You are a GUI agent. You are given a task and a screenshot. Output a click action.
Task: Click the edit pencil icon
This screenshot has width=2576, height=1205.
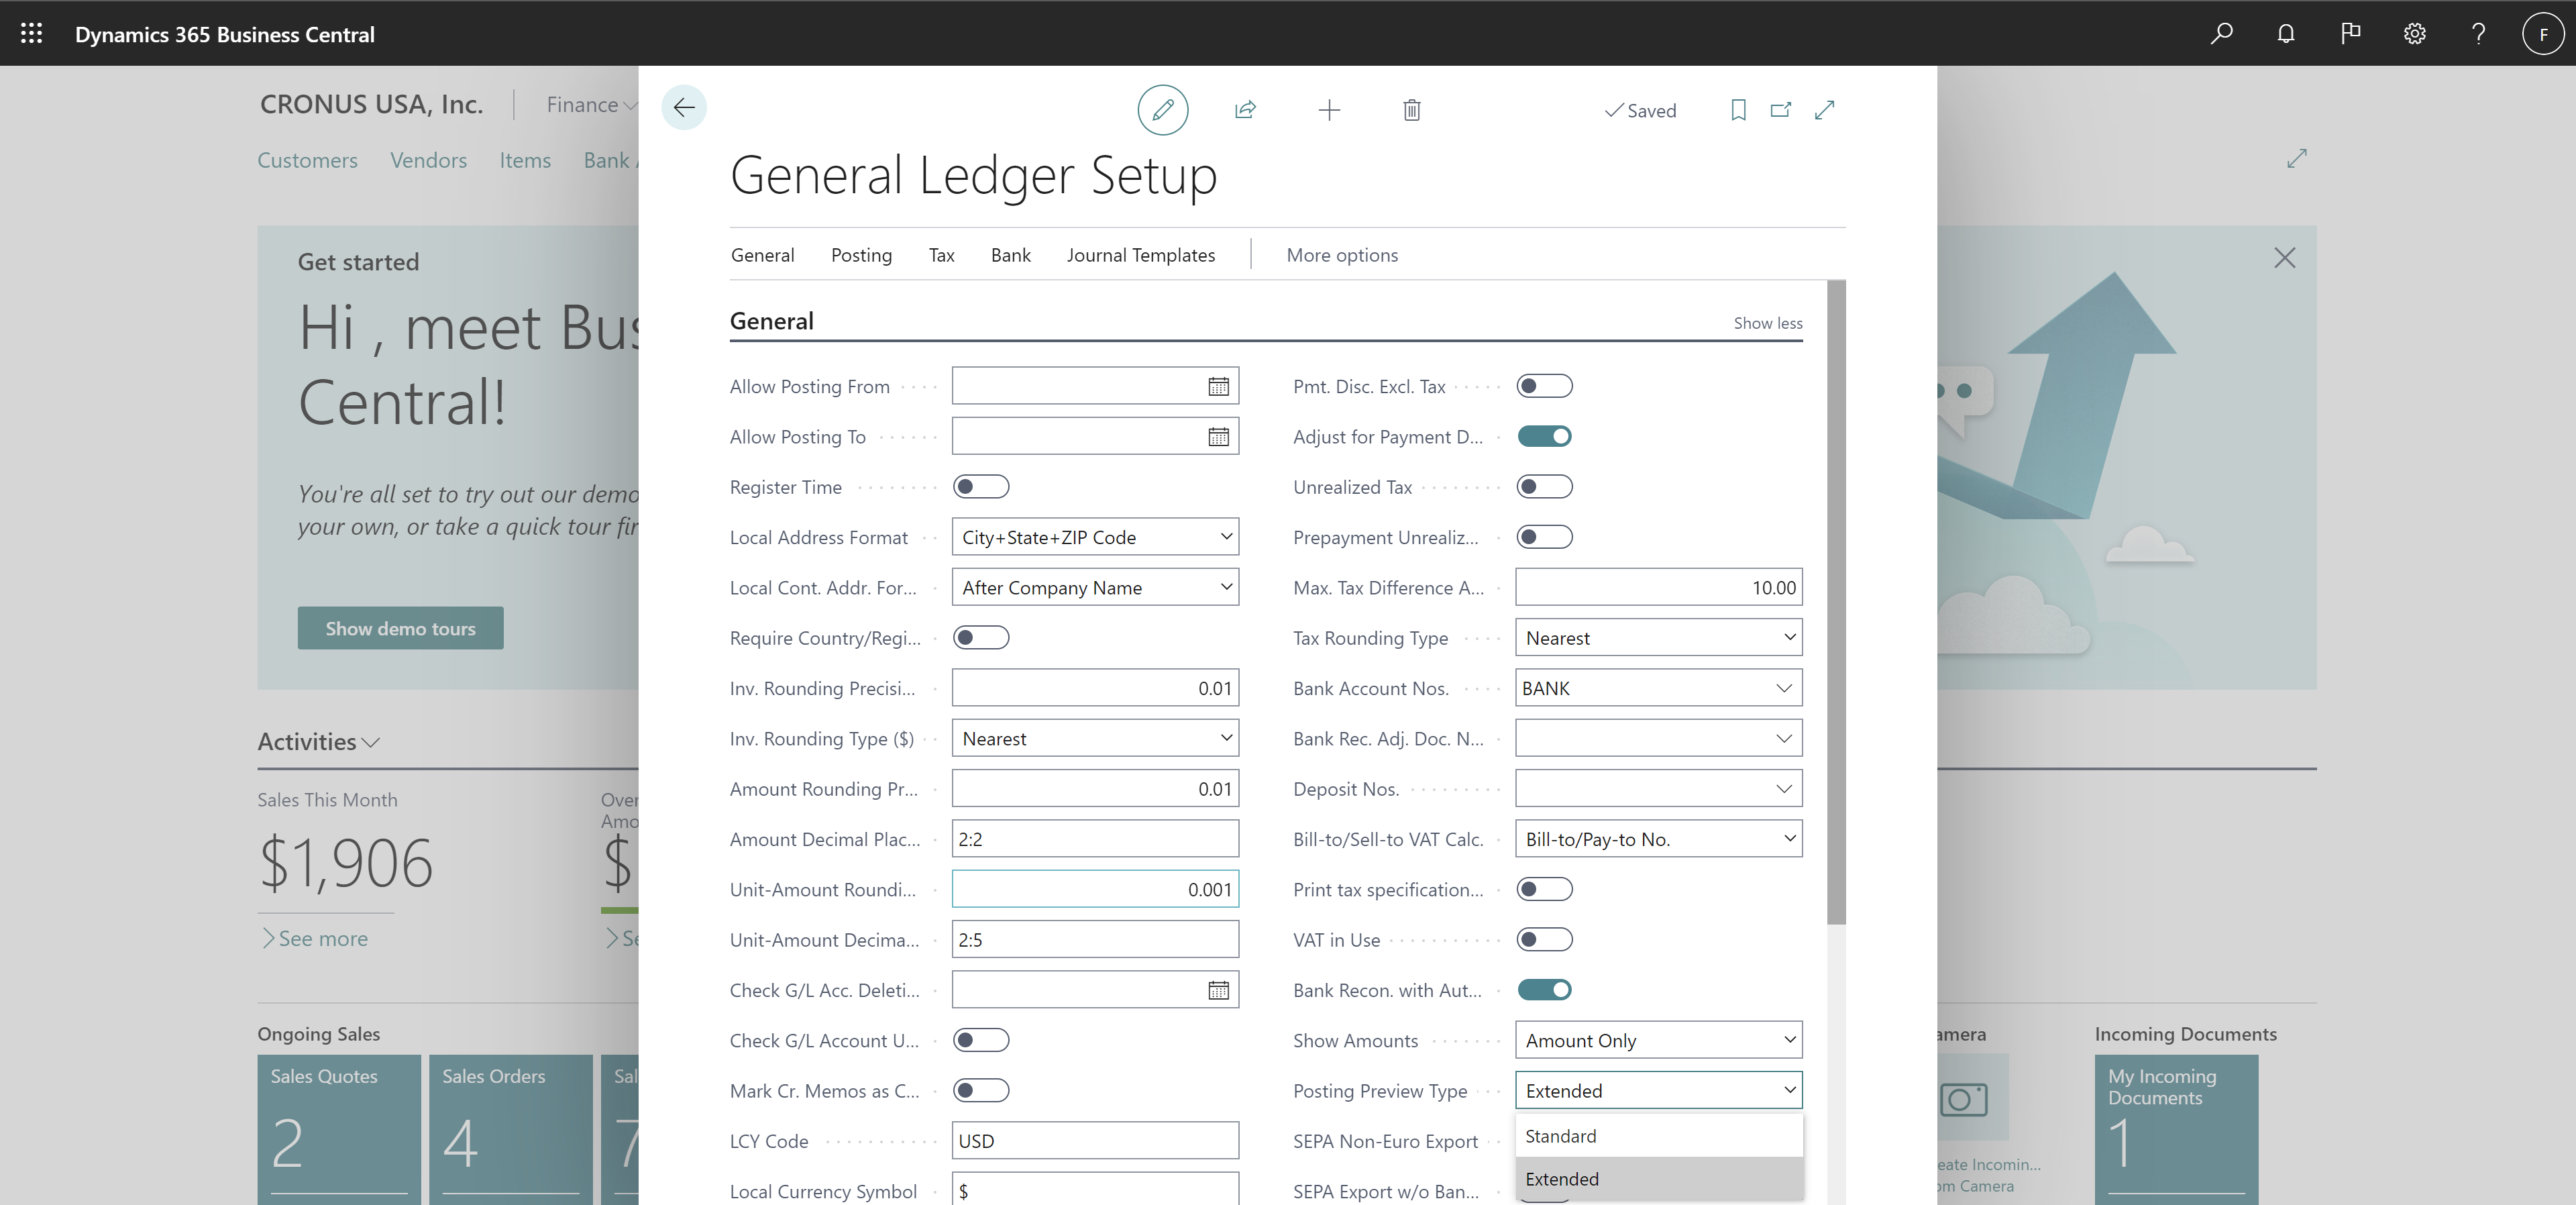(1163, 110)
